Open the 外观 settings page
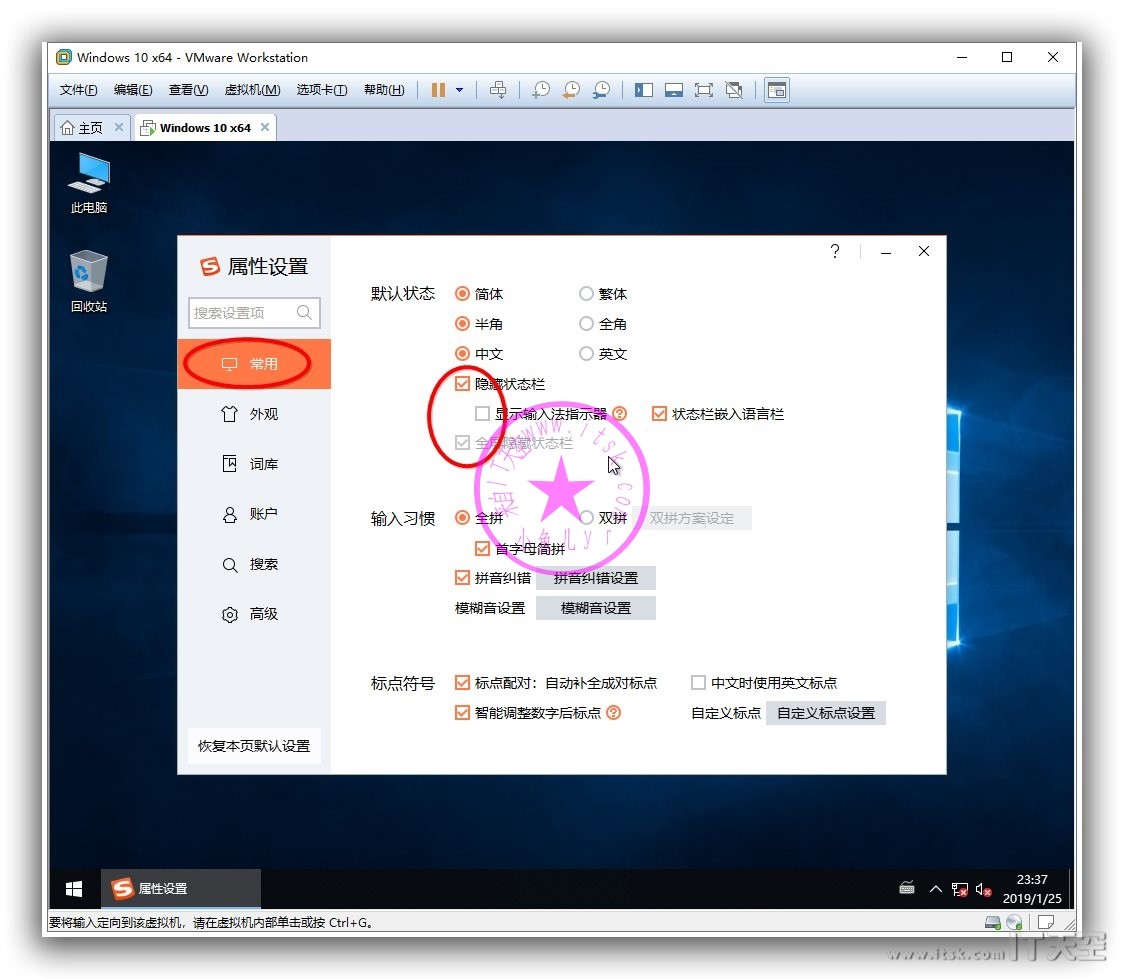 pos(254,414)
